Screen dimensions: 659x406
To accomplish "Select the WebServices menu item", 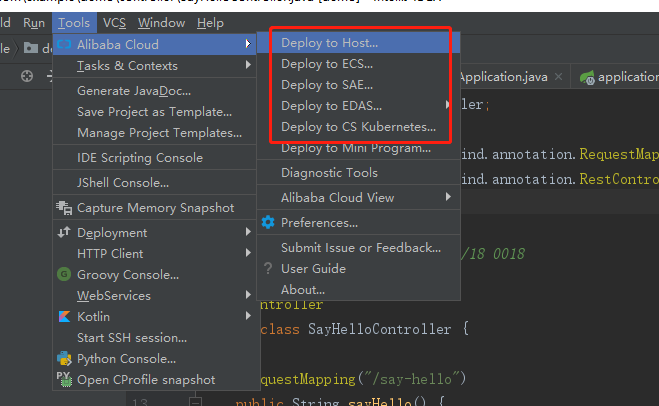I will point(155,295).
